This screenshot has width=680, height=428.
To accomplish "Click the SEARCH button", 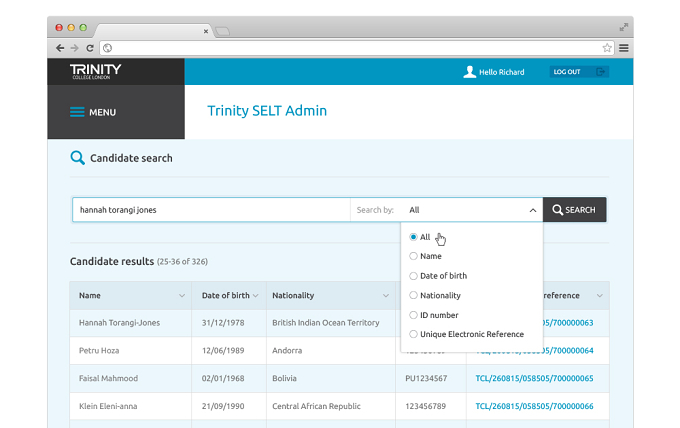I will click(575, 210).
